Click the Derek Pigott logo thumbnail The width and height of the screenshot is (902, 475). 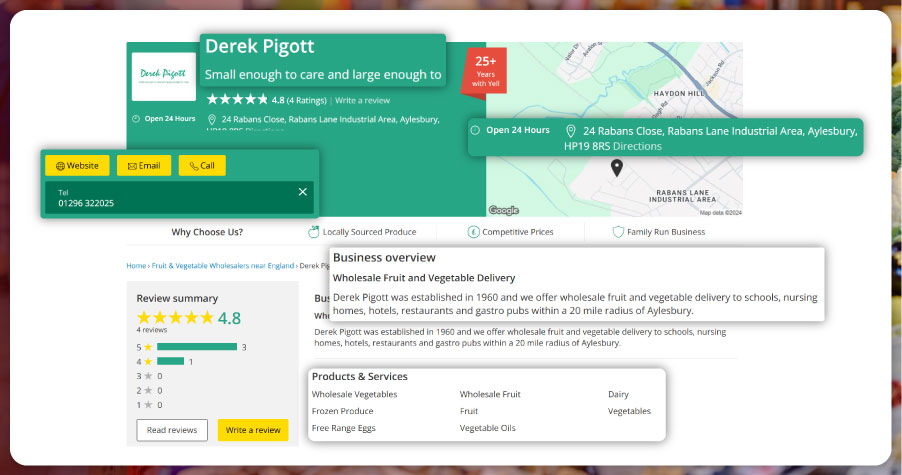coord(163,76)
